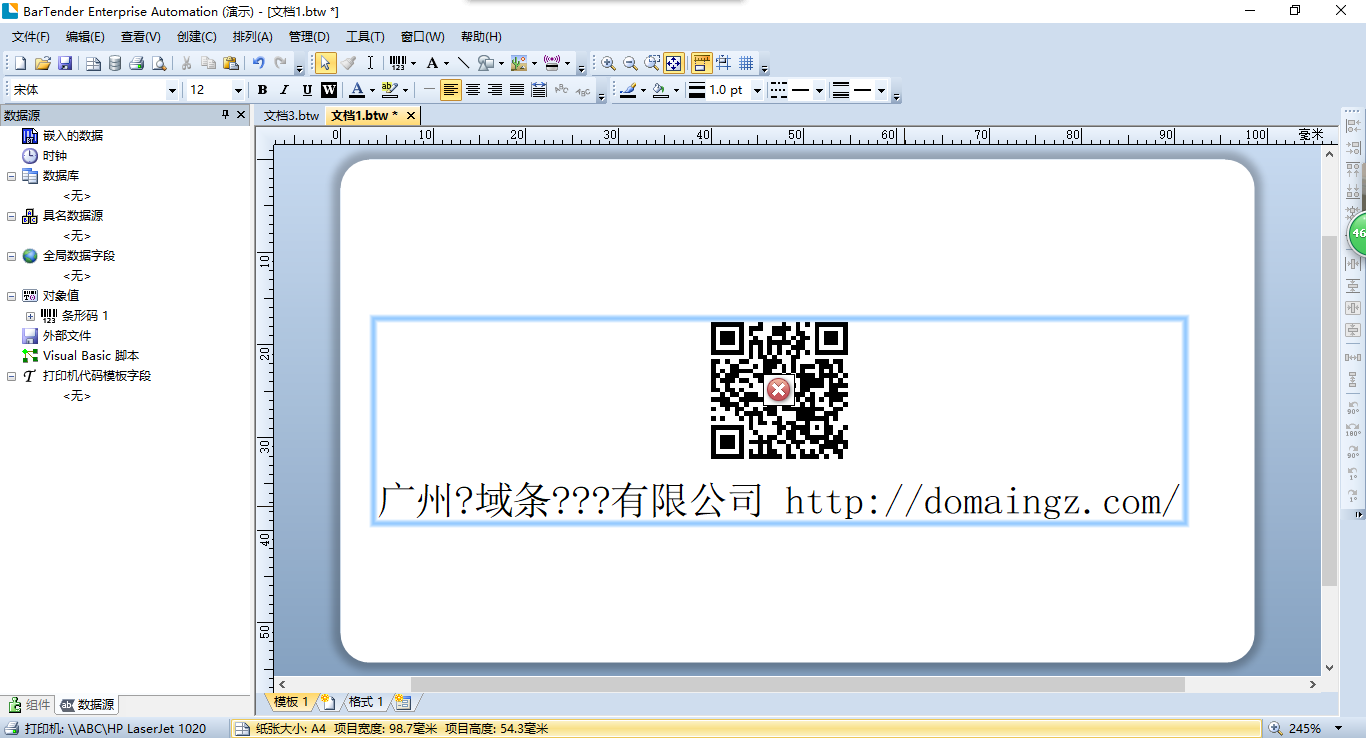1366x738 pixels.
Task: Click the line drawing tool
Action: tap(462, 63)
